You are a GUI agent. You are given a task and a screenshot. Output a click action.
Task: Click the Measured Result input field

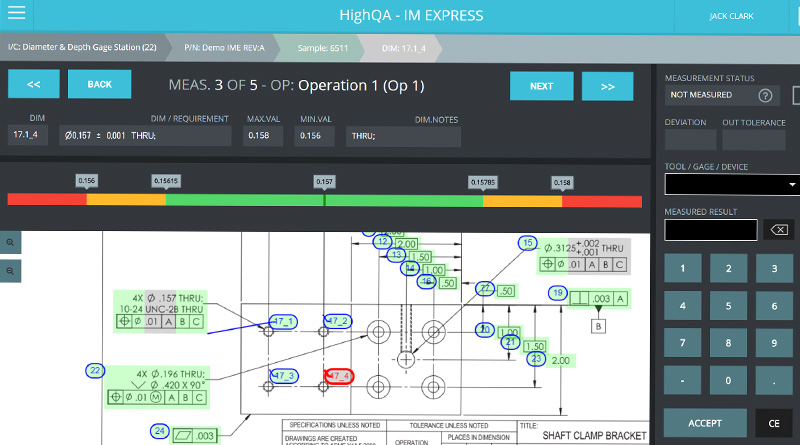711,230
